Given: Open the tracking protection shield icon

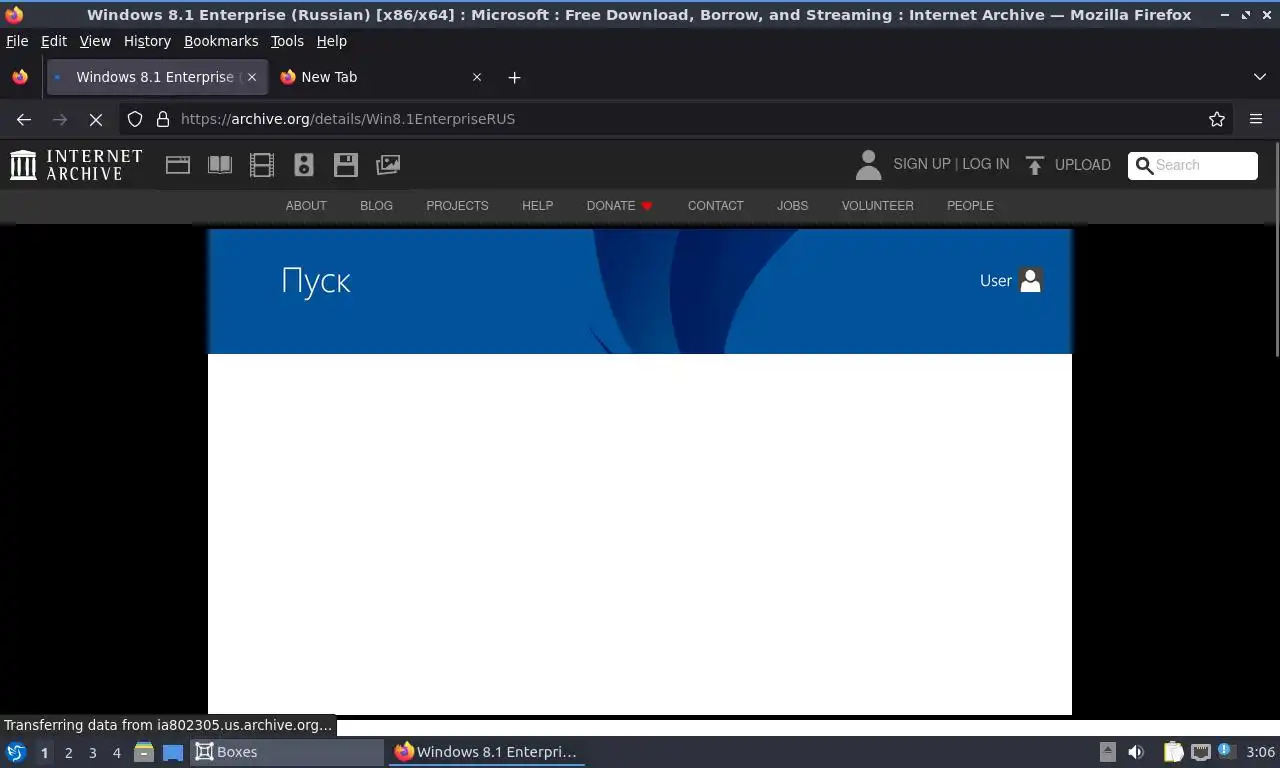Looking at the screenshot, I should 135,119.
